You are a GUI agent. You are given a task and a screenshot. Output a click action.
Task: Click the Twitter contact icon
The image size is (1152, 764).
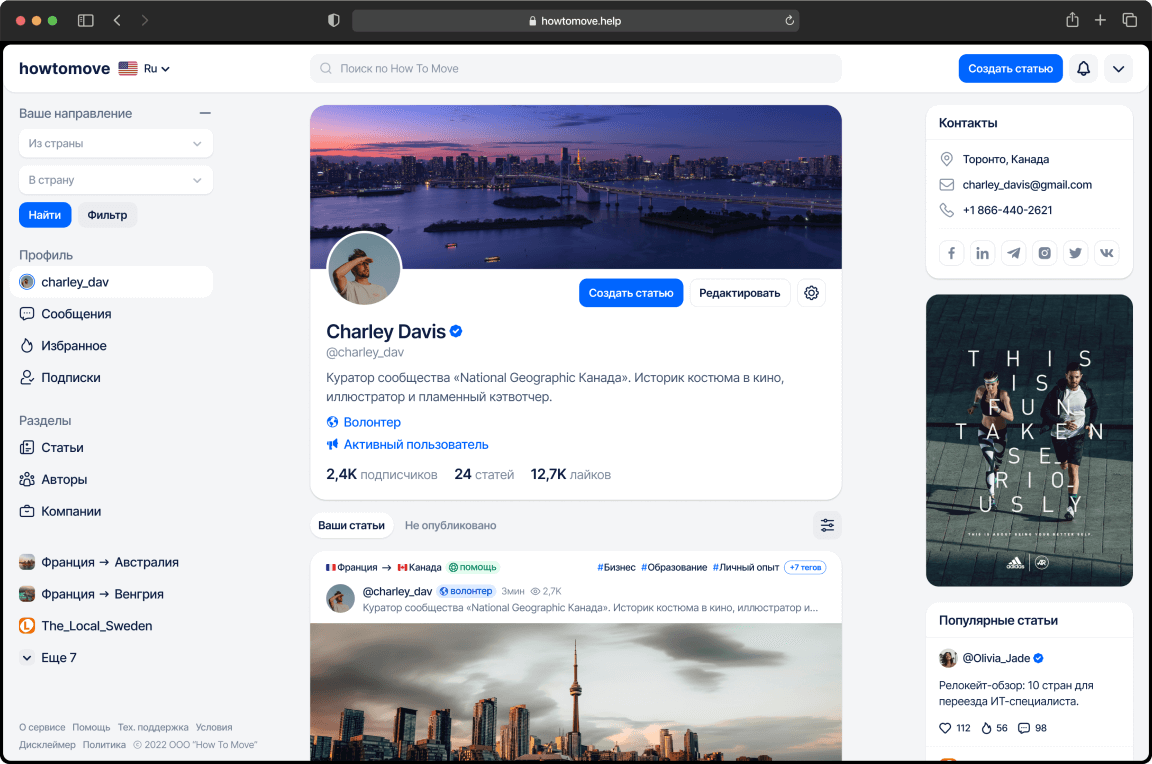pos(1076,253)
